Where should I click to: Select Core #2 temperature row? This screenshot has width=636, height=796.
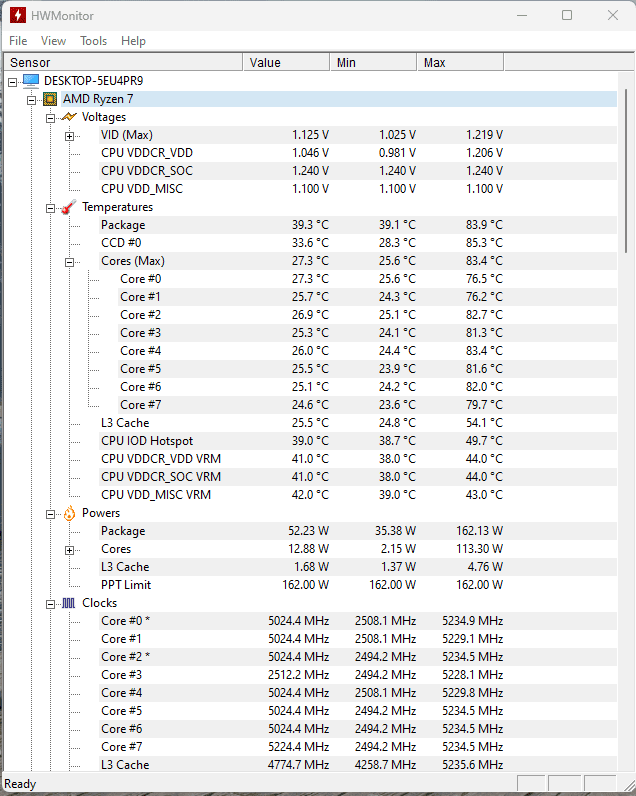click(x=367, y=315)
